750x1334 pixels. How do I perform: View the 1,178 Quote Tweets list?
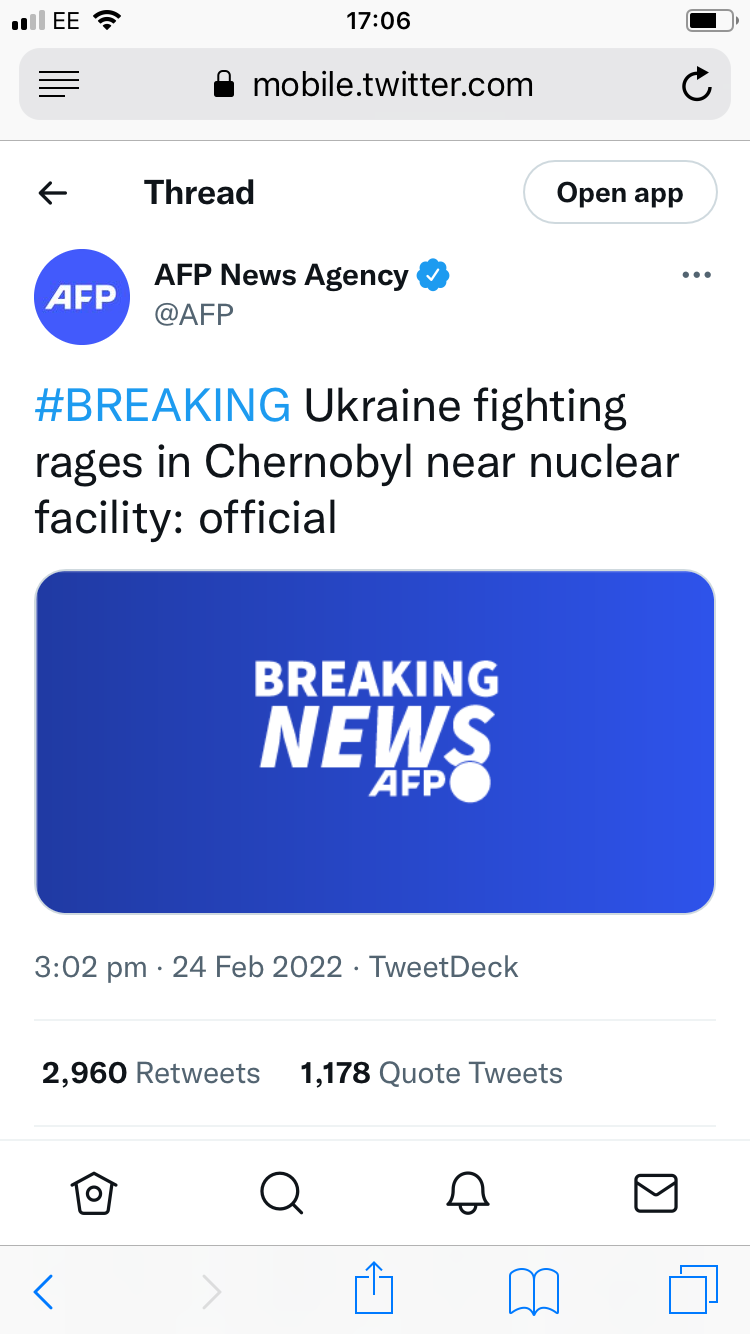[x=431, y=1073]
